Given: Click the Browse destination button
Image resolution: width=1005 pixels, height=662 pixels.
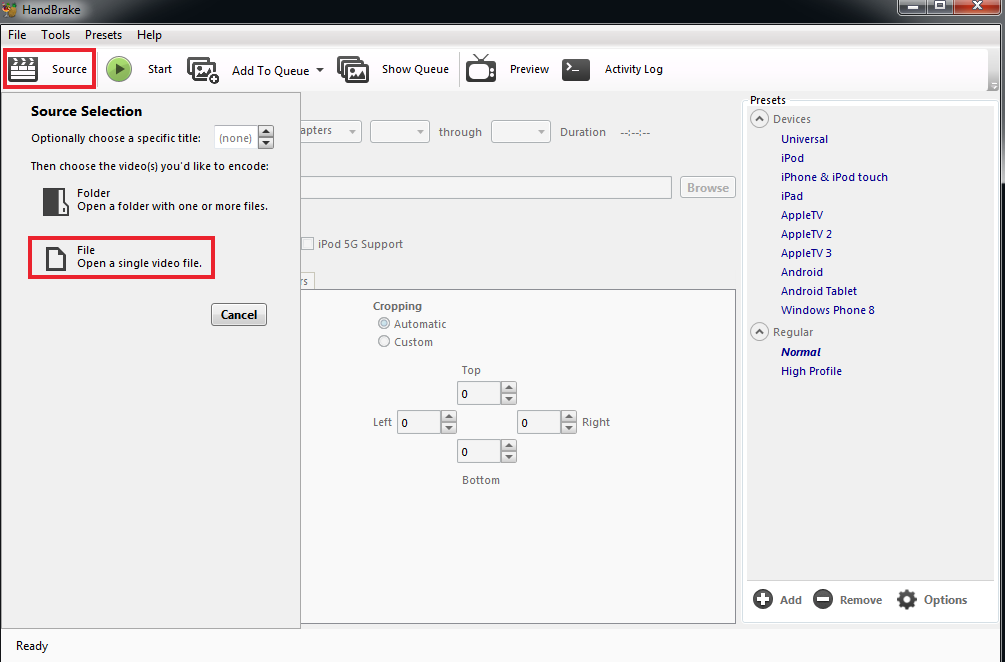Looking at the screenshot, I should tap(708, 188).
